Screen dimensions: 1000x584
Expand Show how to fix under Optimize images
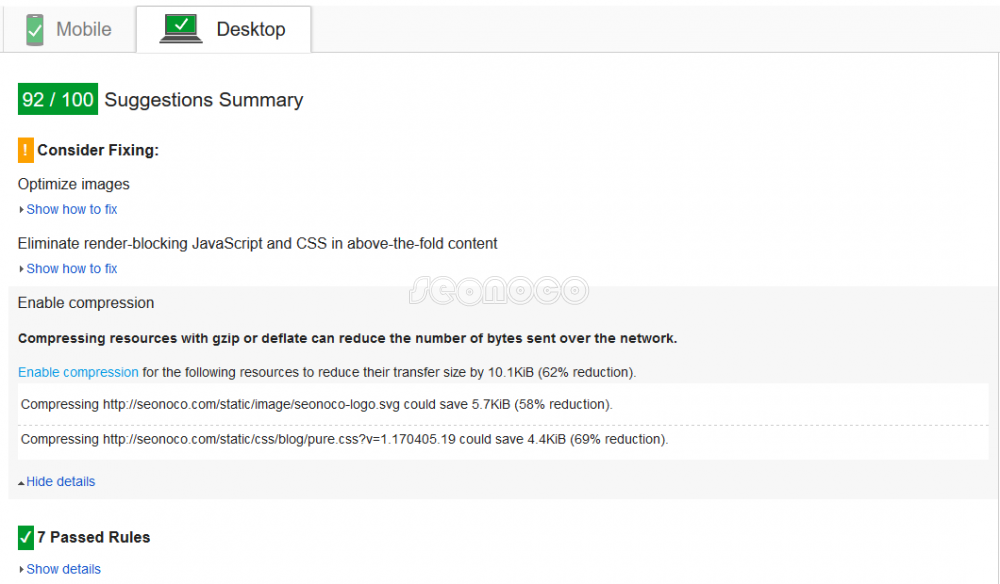(71, 209)
